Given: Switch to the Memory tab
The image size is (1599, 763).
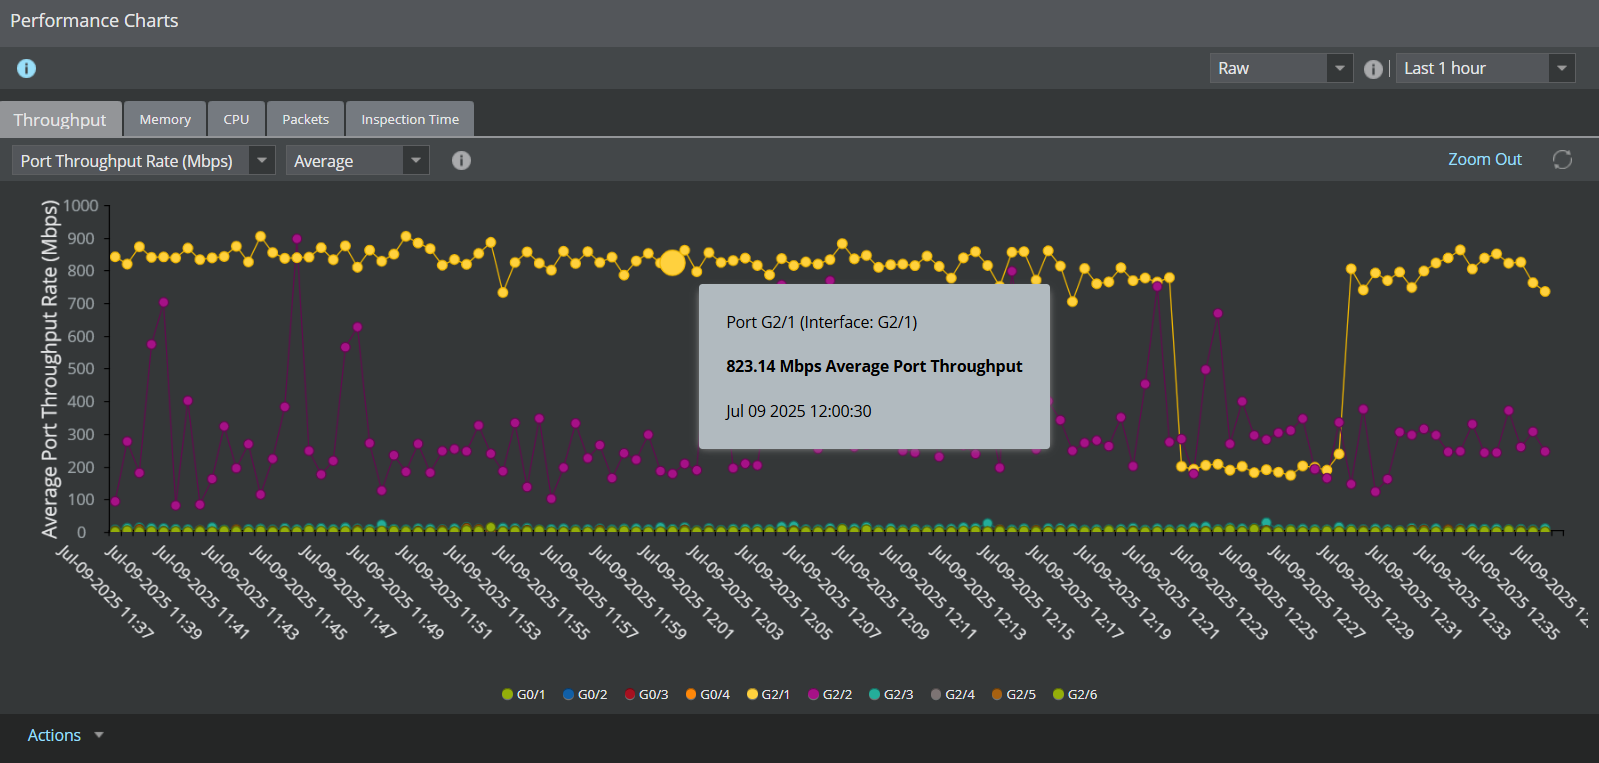Looking at the screenshot, I should (165, 119).
